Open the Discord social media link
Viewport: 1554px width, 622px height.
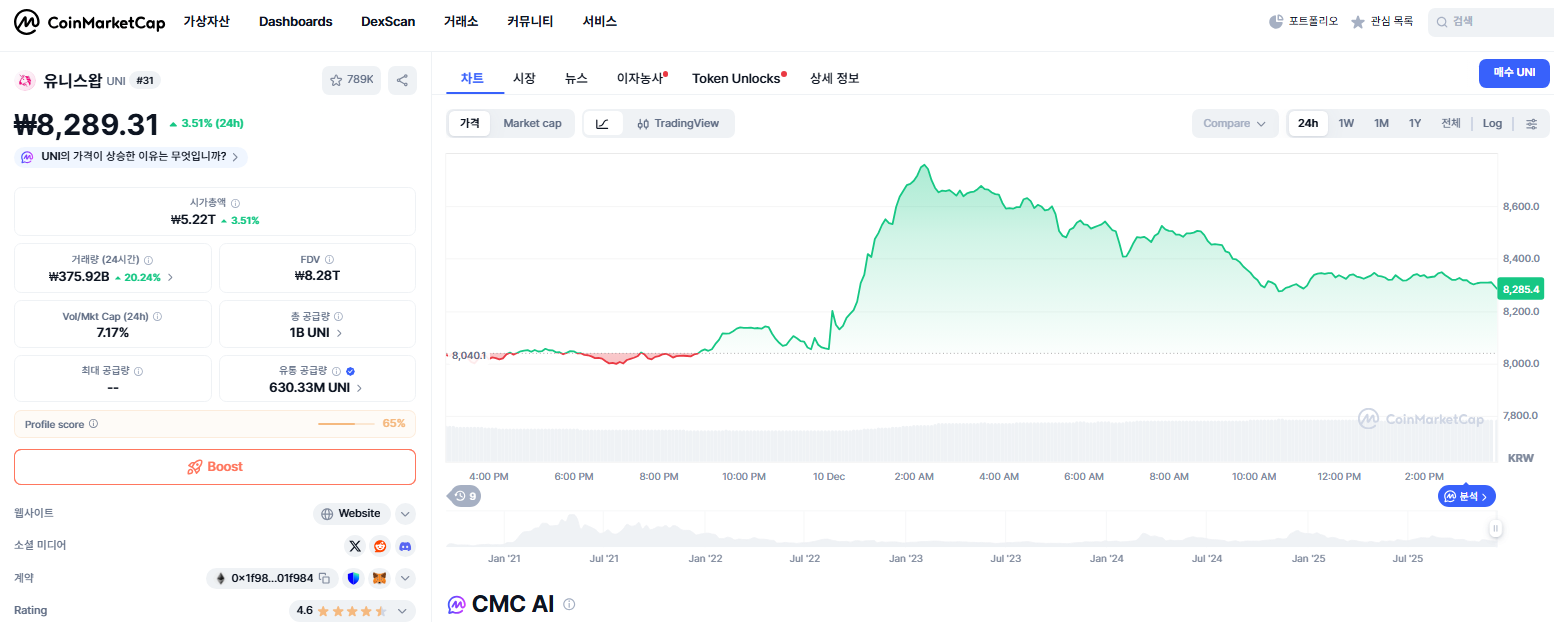point(405,546)
